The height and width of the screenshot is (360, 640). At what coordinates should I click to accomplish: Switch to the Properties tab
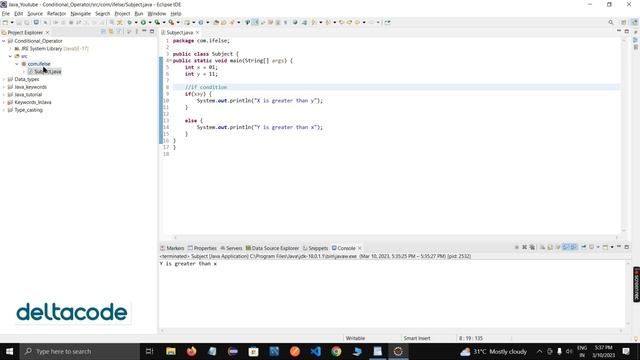click(202, 248)
